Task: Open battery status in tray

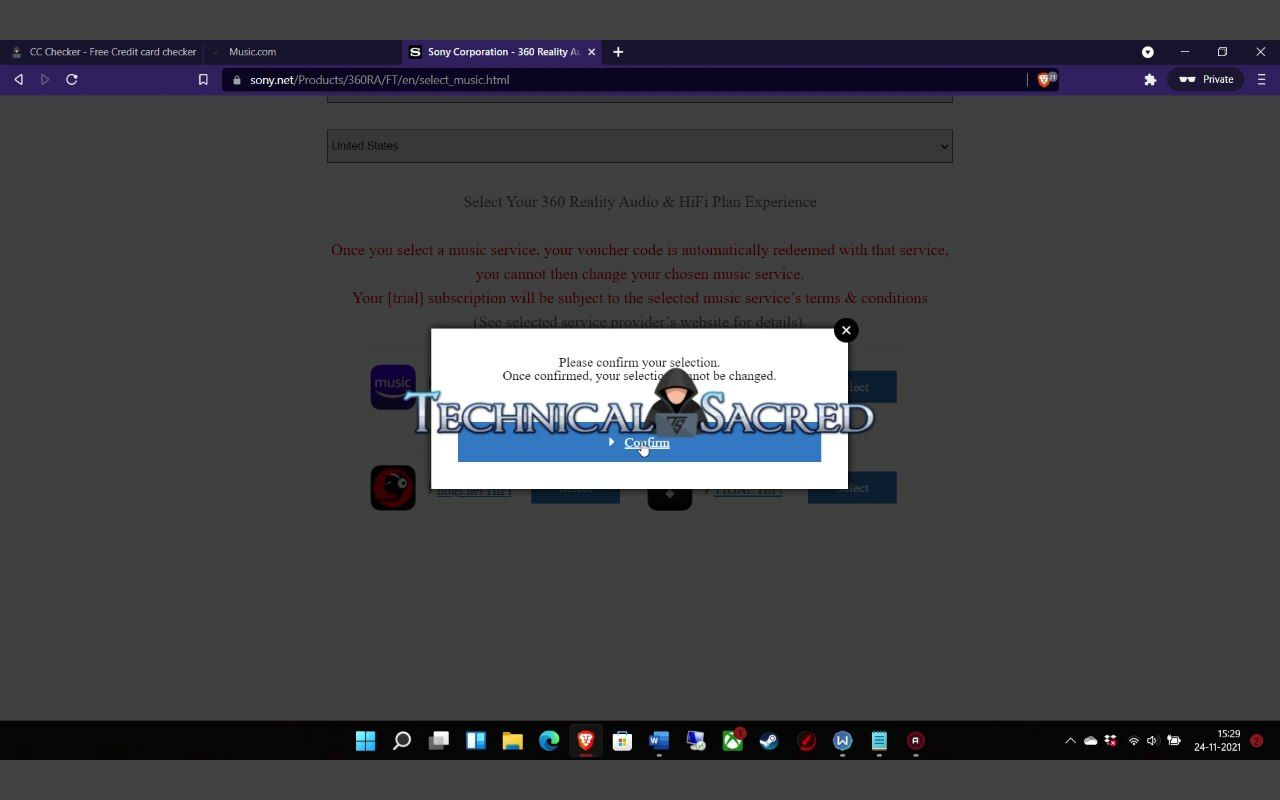Action: click(1174, 741)
